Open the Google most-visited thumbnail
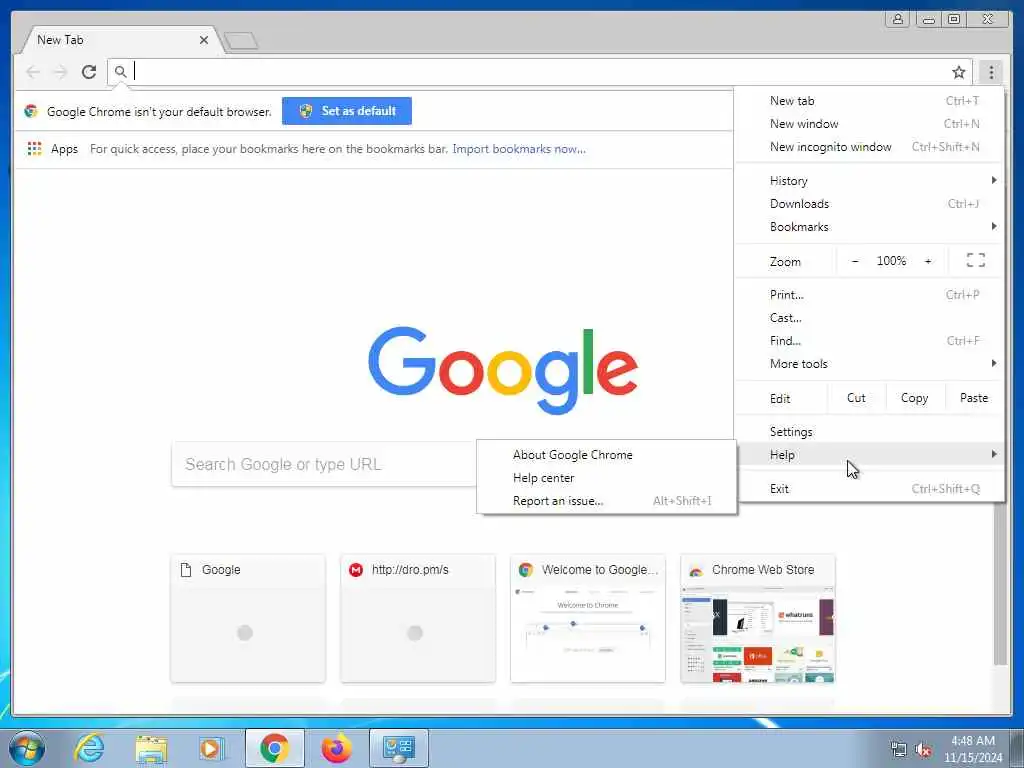 click(248, 618)
